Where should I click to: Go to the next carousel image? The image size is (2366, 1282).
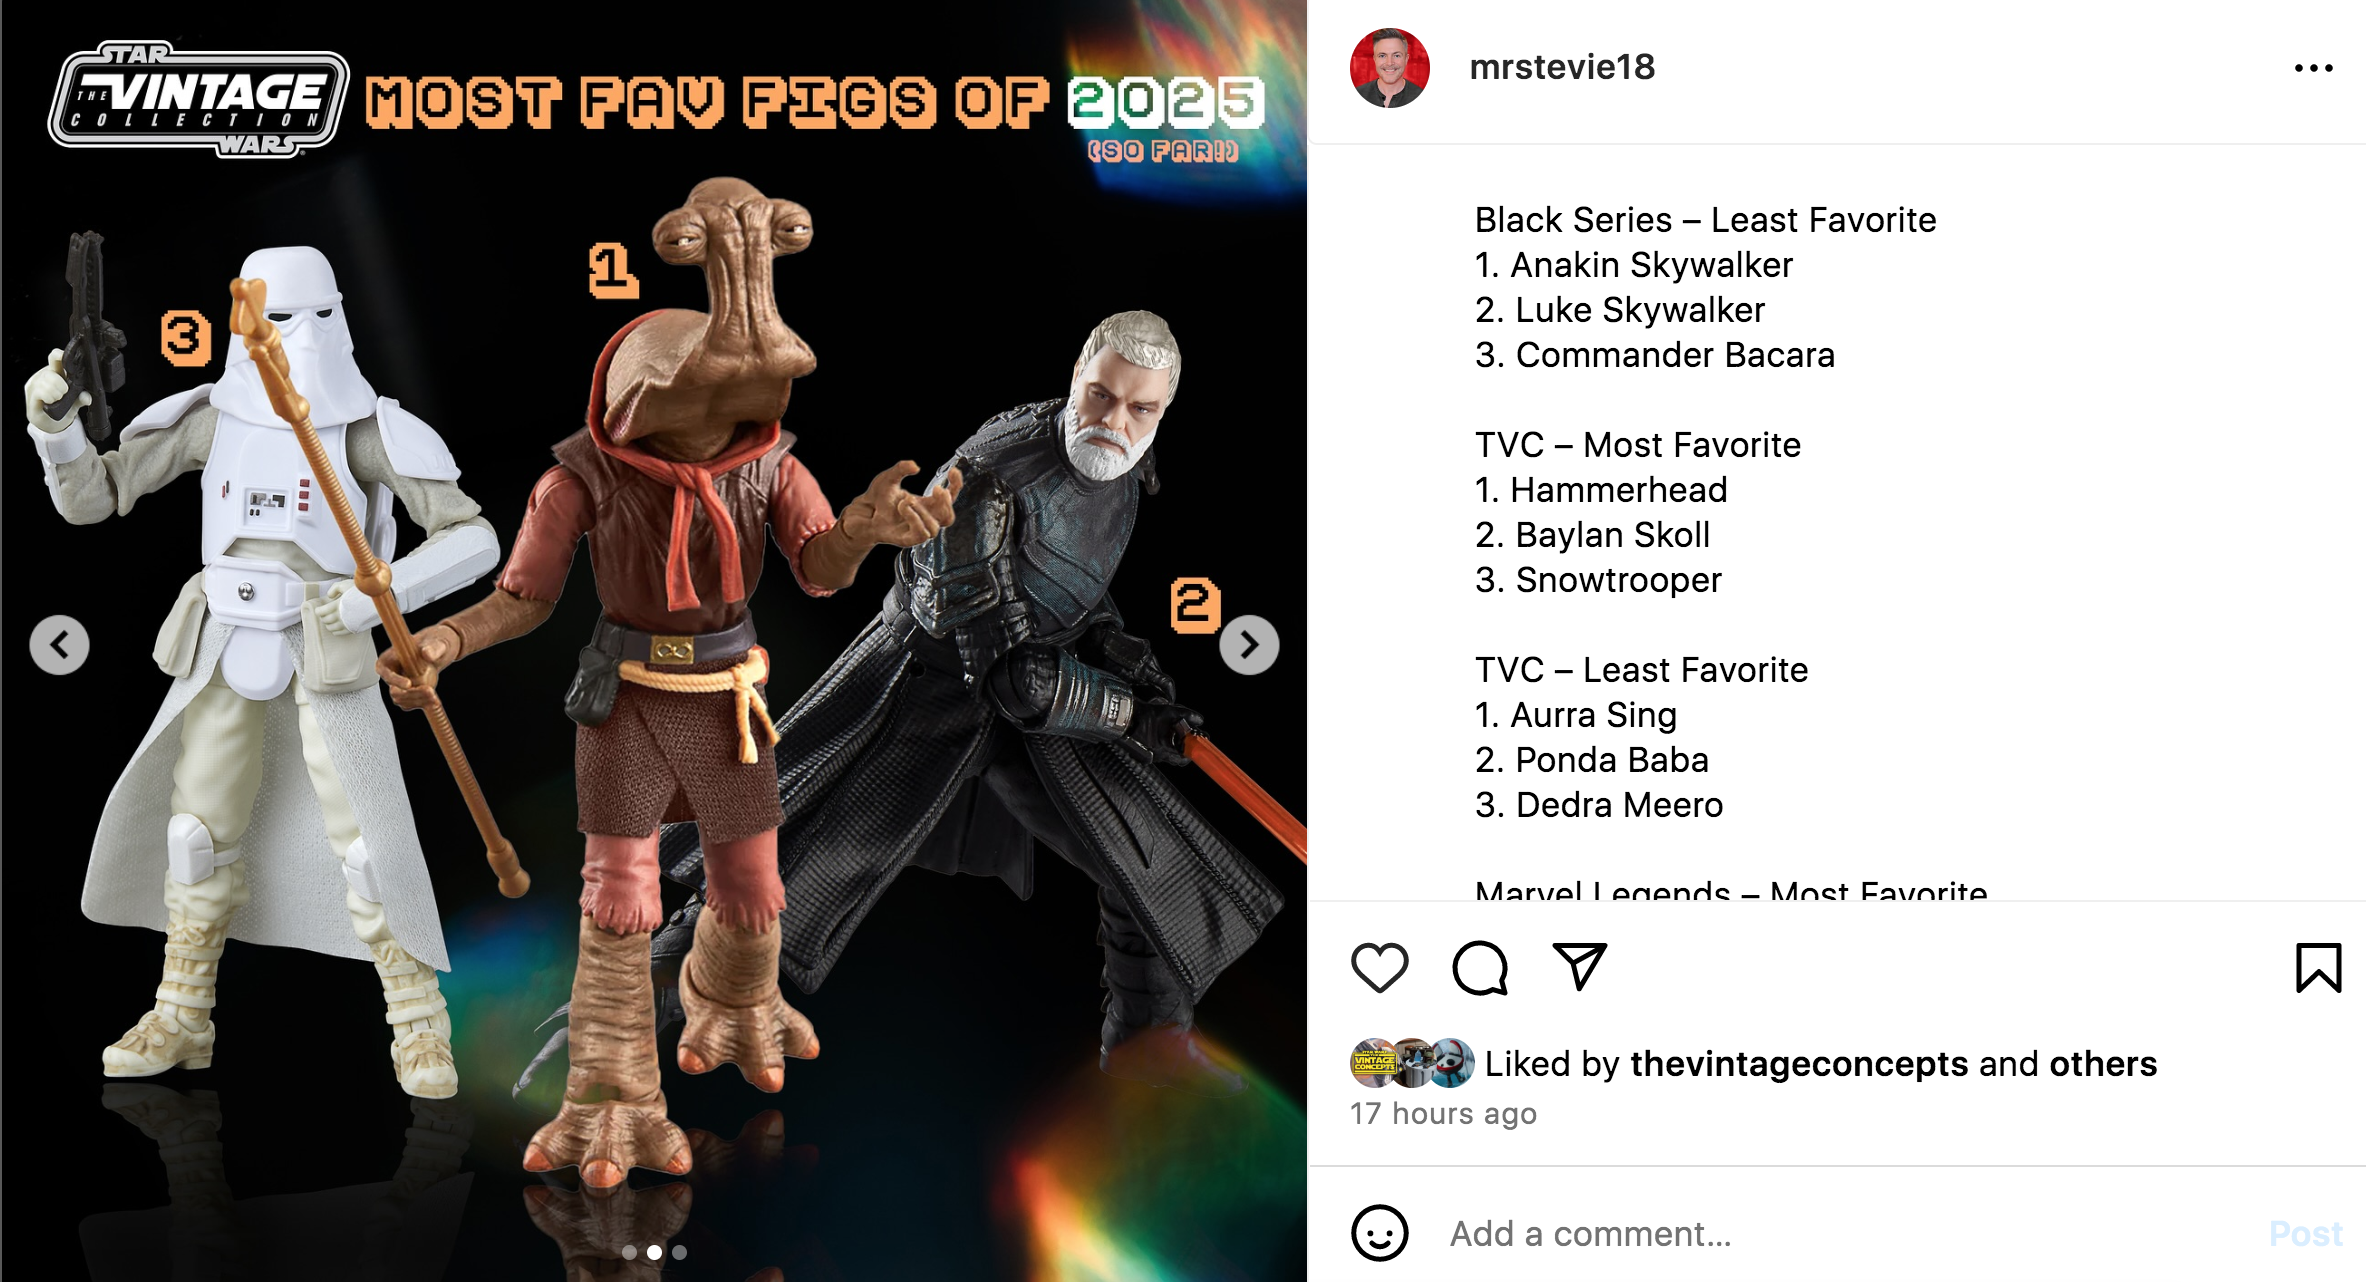[1249, 645]
